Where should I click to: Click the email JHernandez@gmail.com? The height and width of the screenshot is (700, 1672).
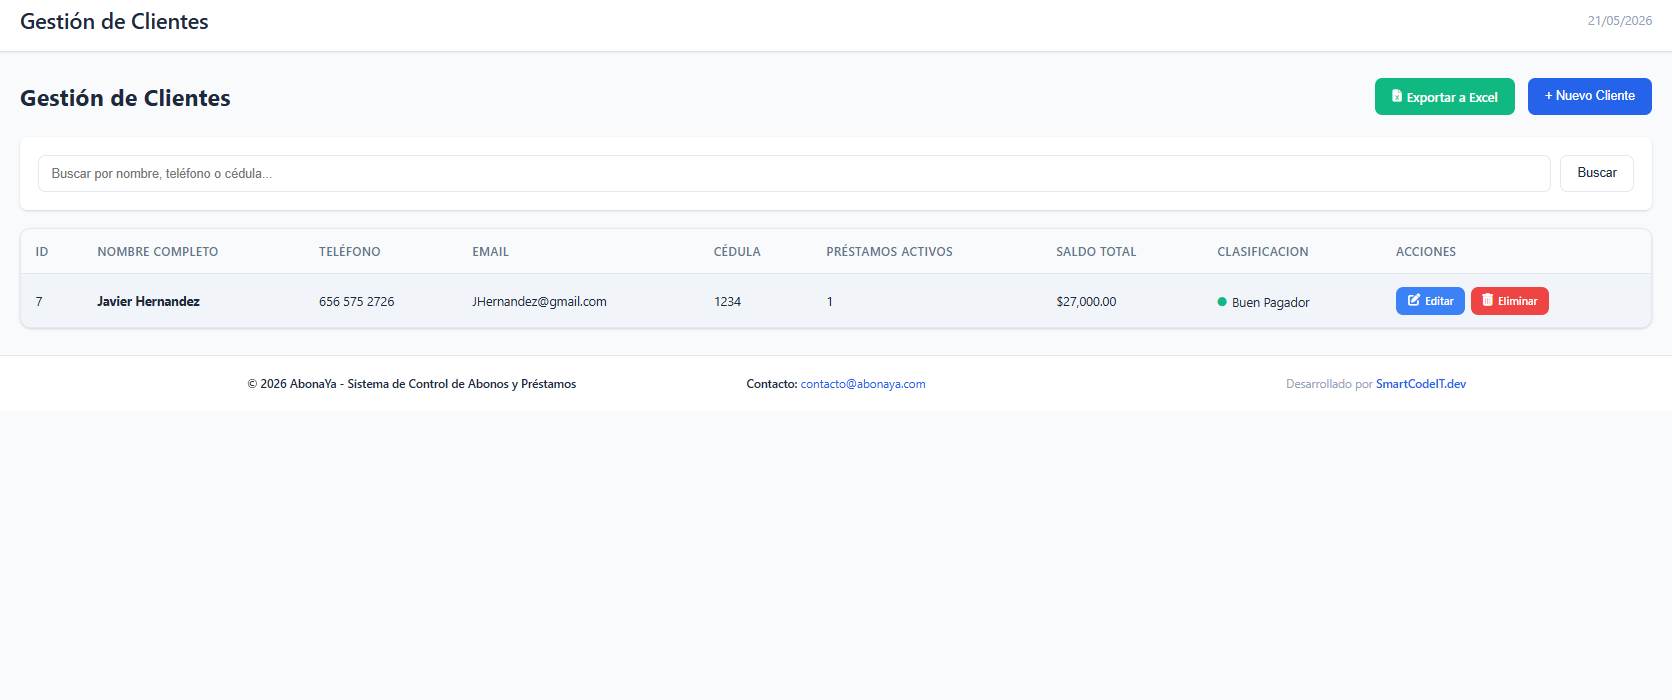[539, 301]
